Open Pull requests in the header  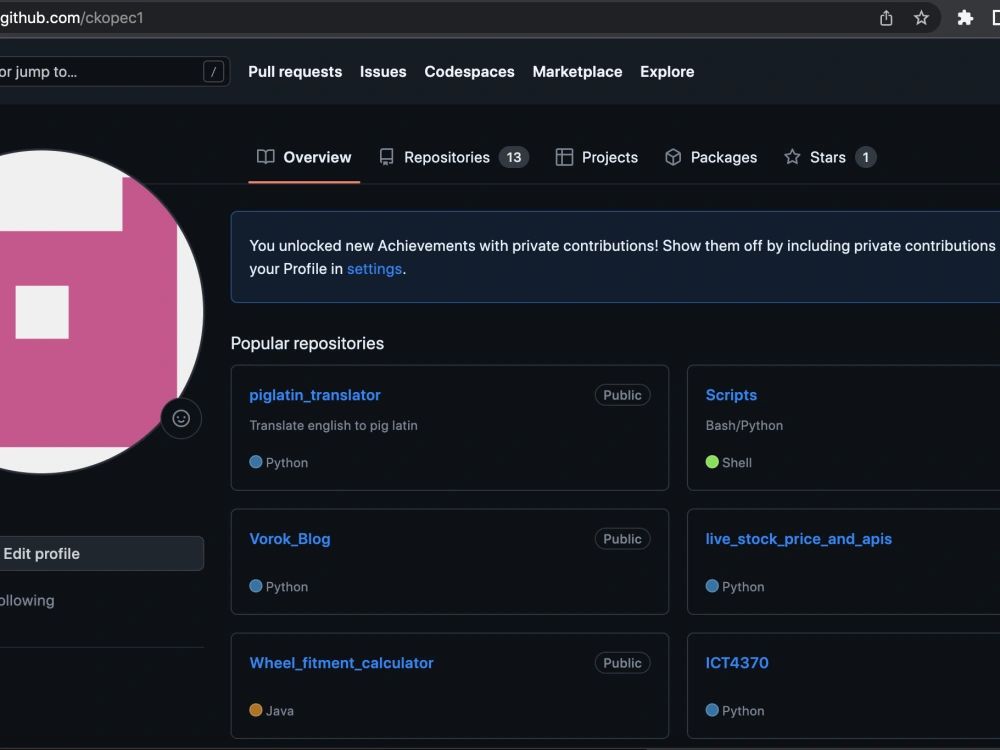tap(295, 72)
